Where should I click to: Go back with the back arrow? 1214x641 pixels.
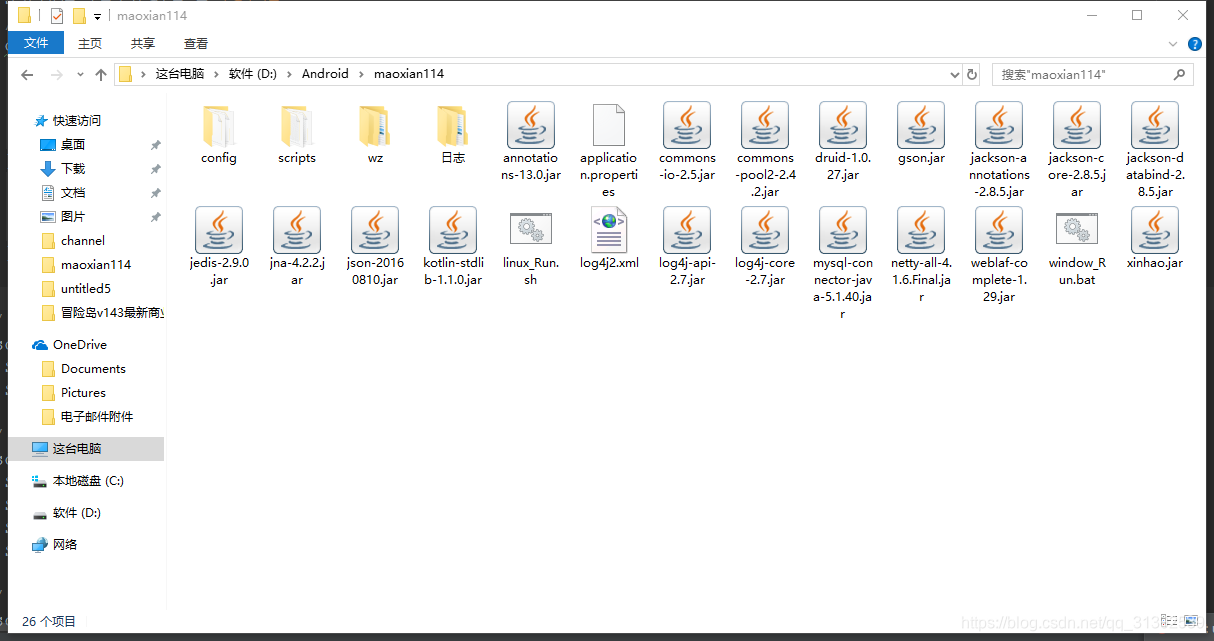[27, 74]
